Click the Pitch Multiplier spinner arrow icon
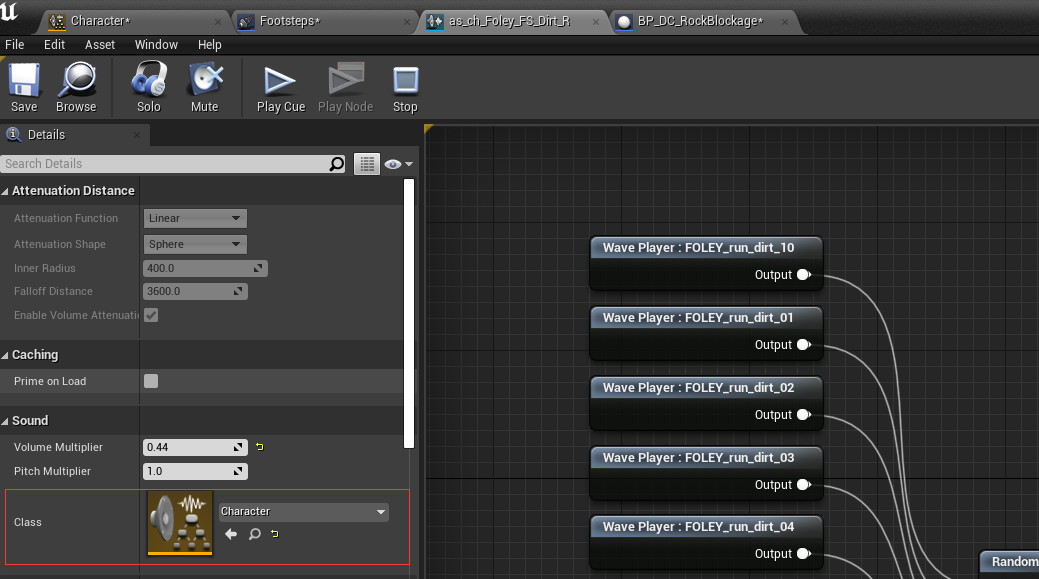Screen dimensions: 1039x579 (238, 471)
